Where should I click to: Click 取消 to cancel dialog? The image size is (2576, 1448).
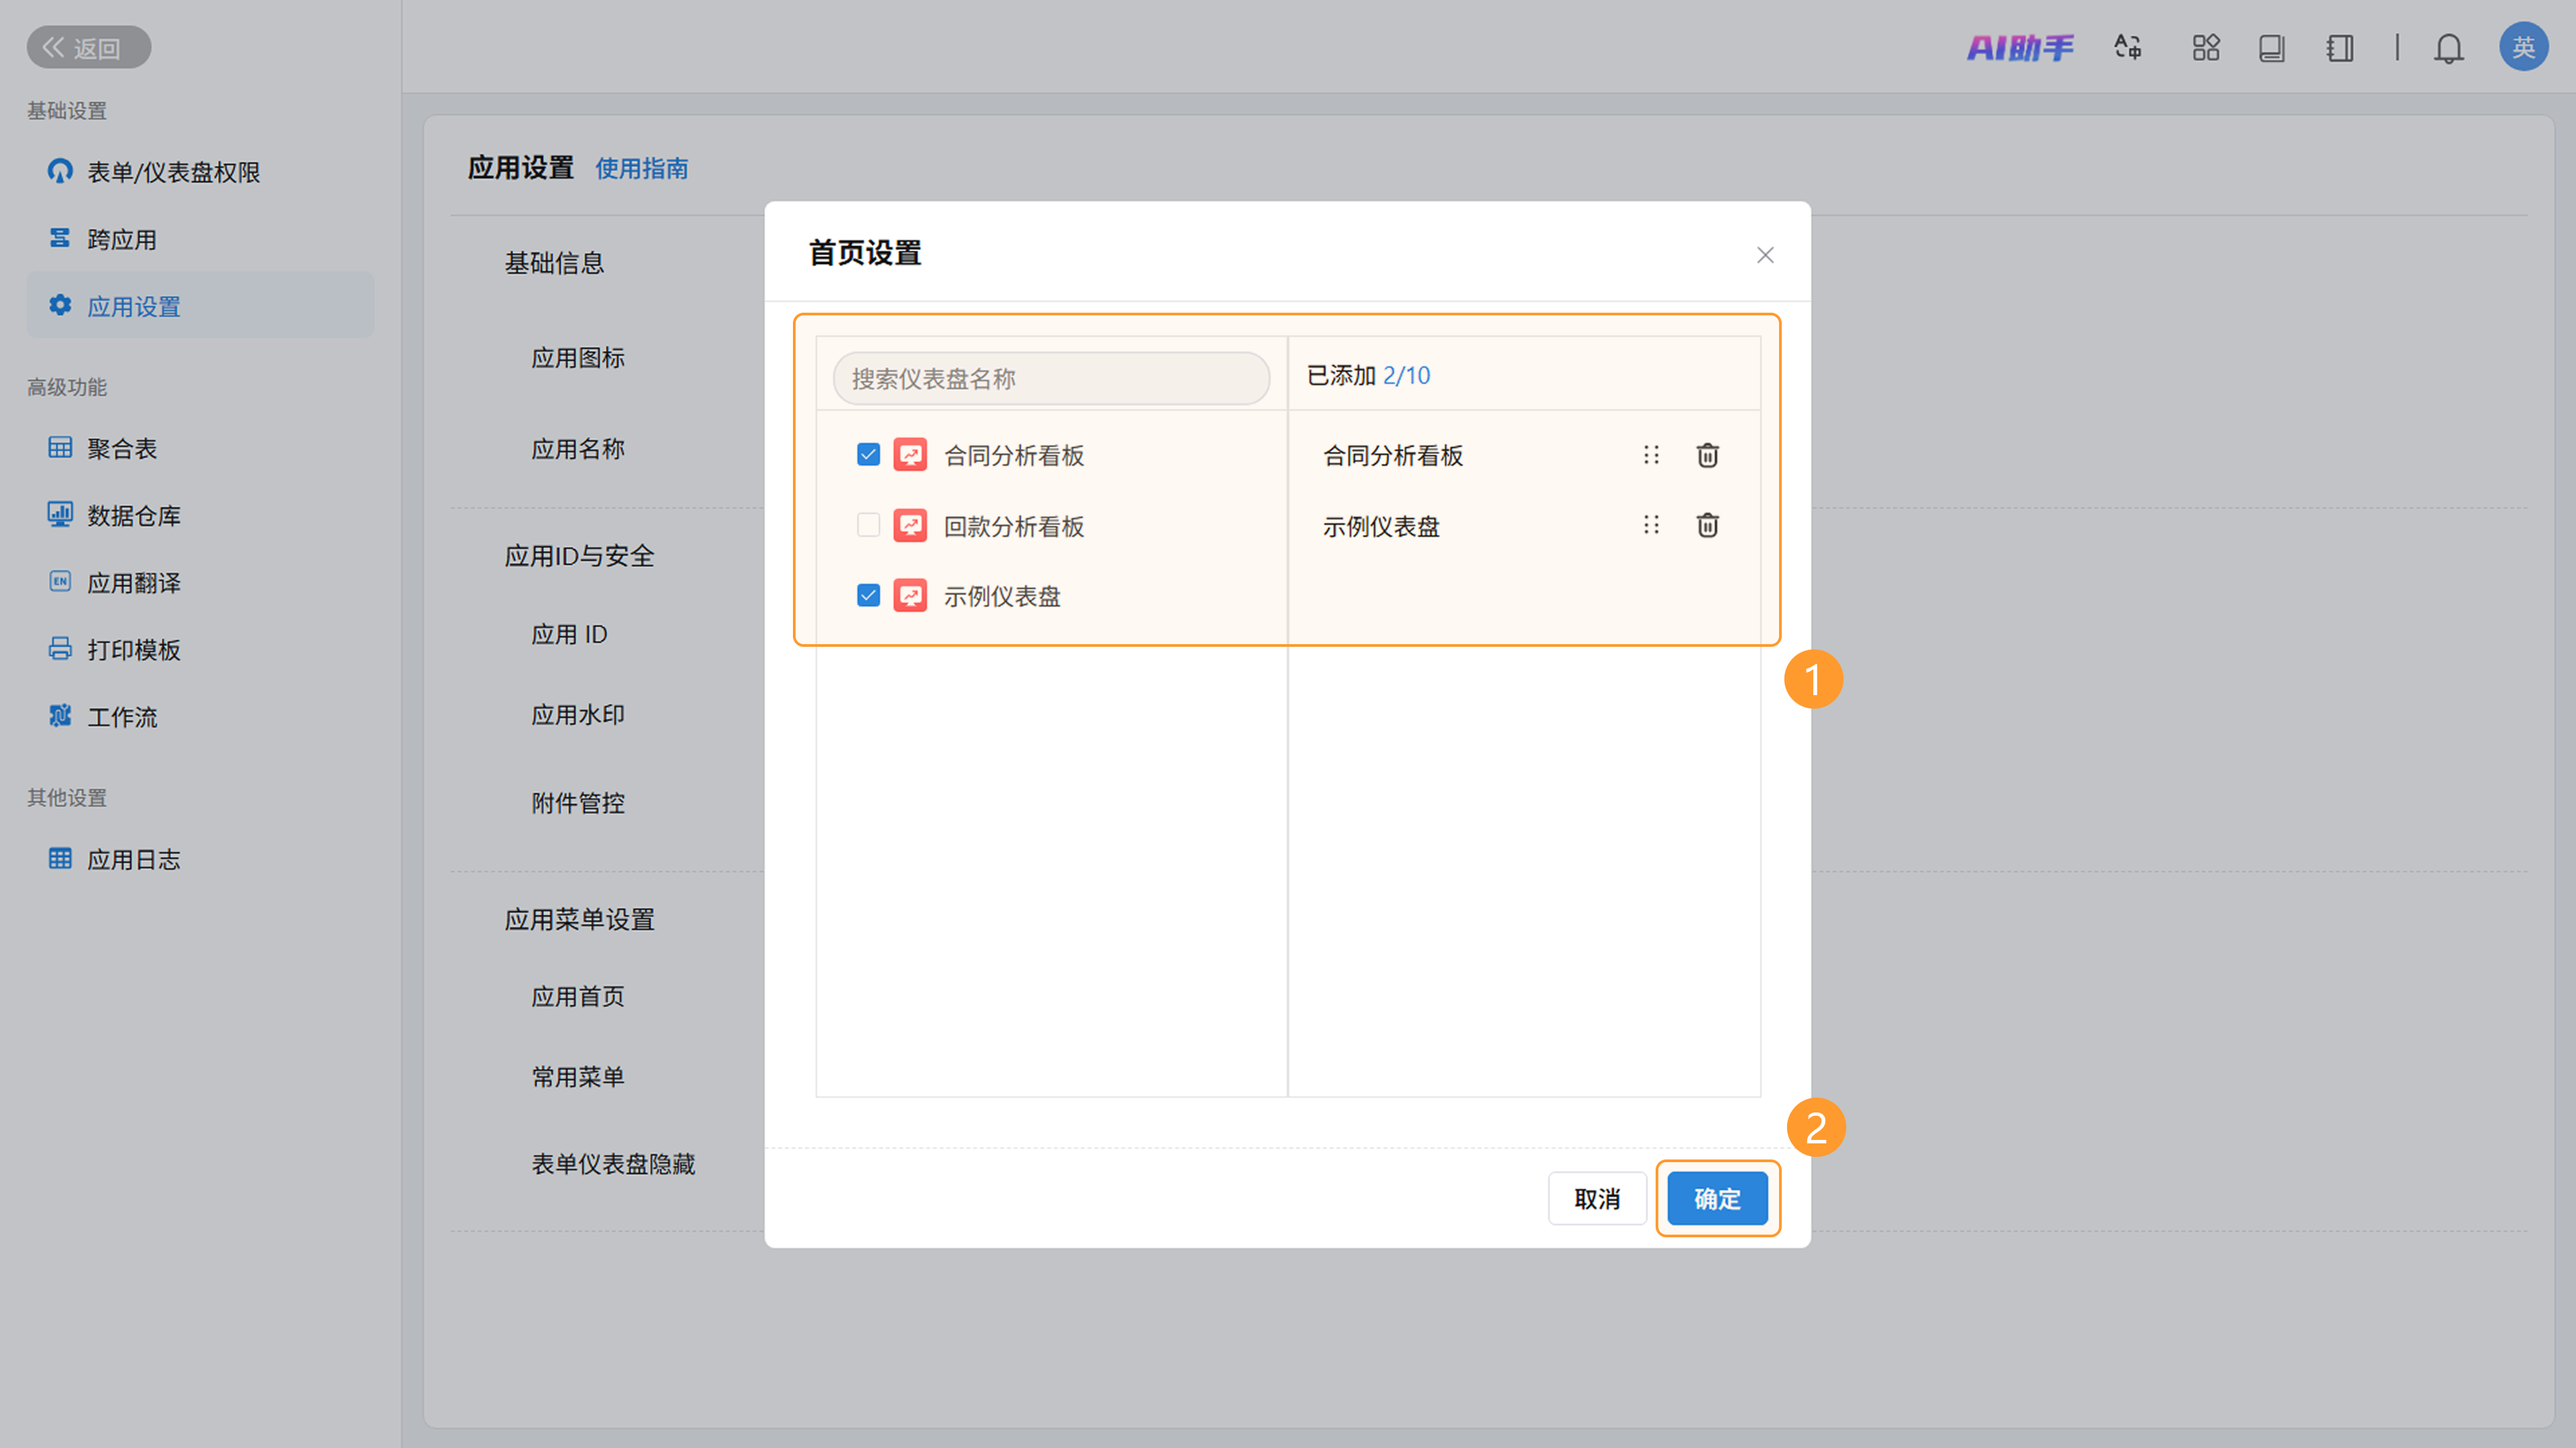pyautogui.click(x=1597, y=1198)
